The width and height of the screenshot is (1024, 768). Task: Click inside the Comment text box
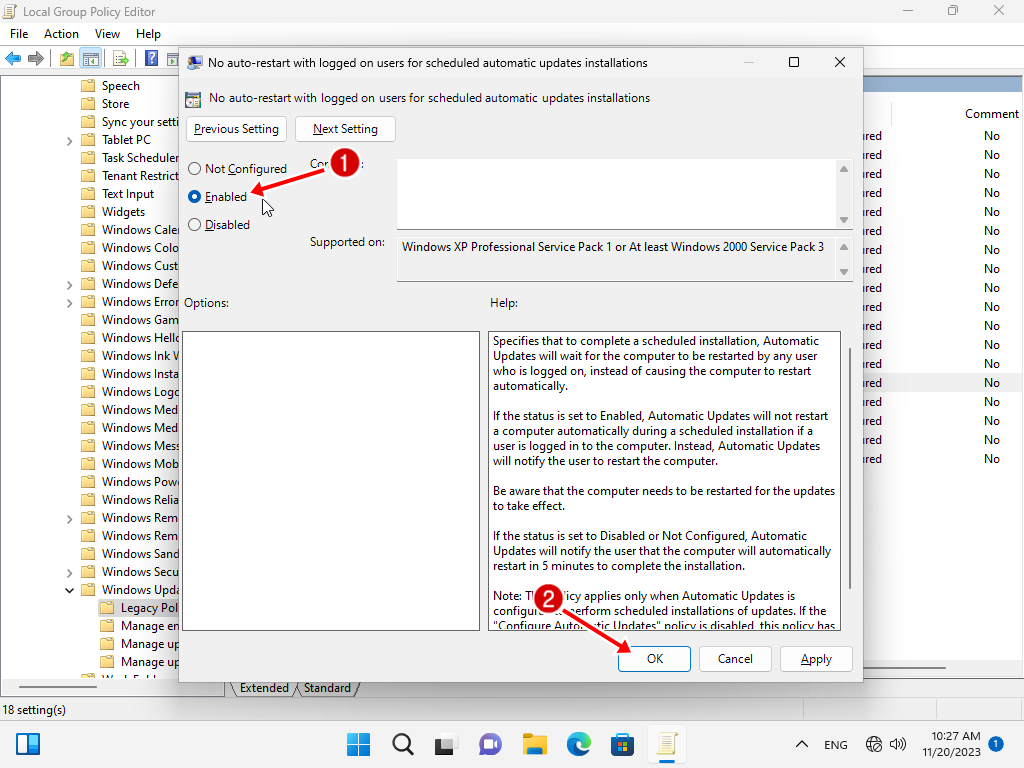click(x=616, y=194)
